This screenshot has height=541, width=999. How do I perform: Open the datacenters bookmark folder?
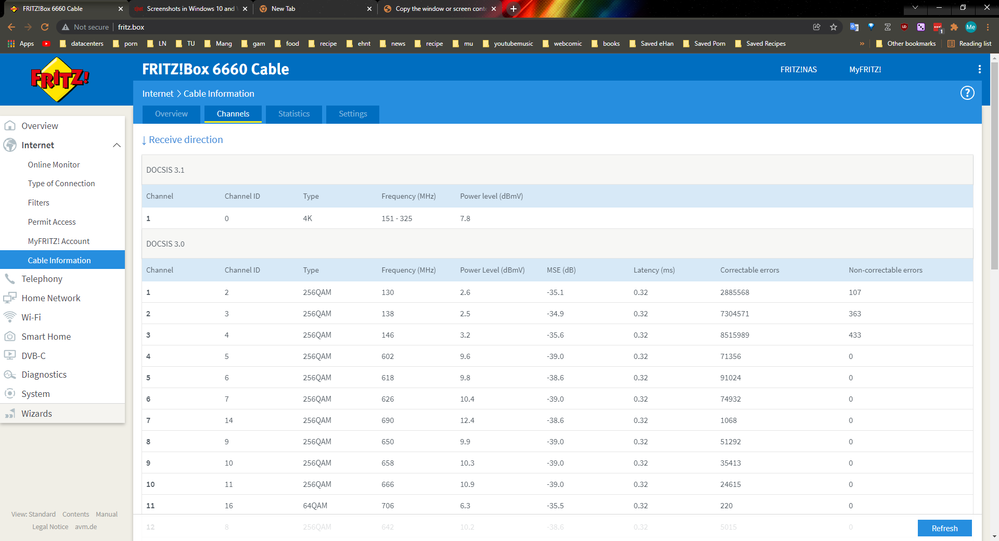(x=81, y=43)
